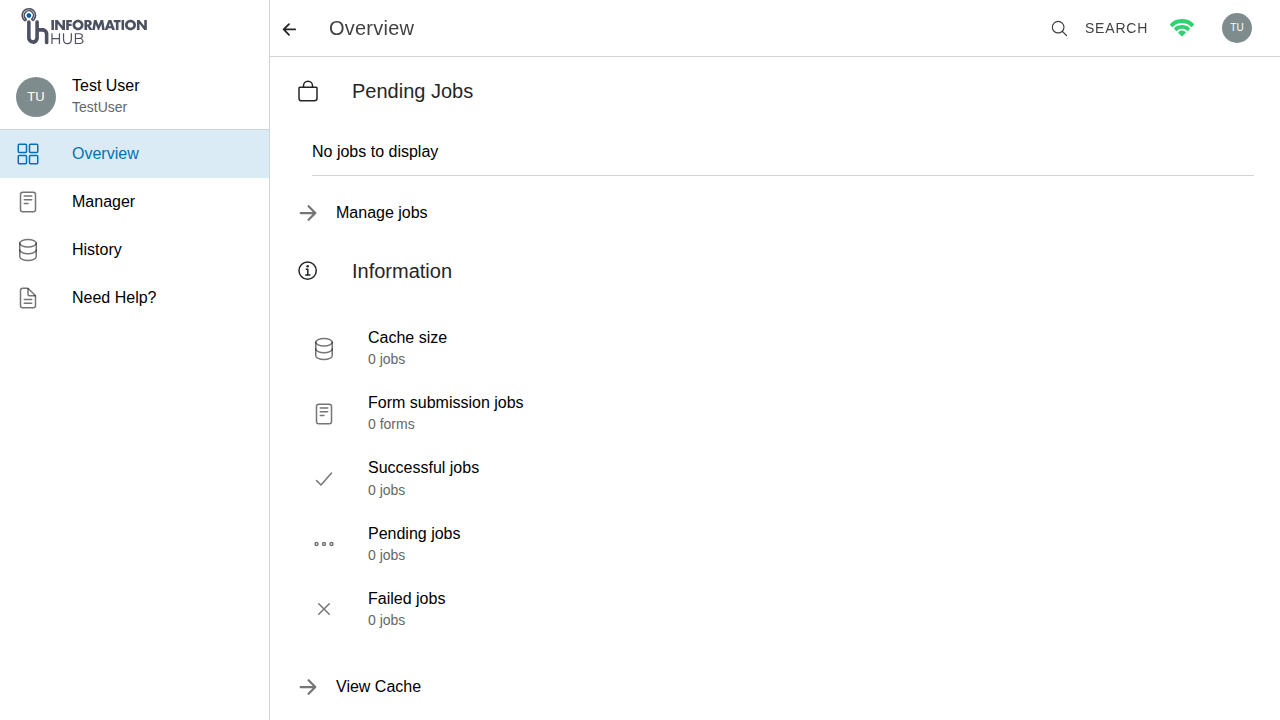Screen dimensions: 1280x720
Task: Click the History database icon in sidebar
Action: pos(28,250)
